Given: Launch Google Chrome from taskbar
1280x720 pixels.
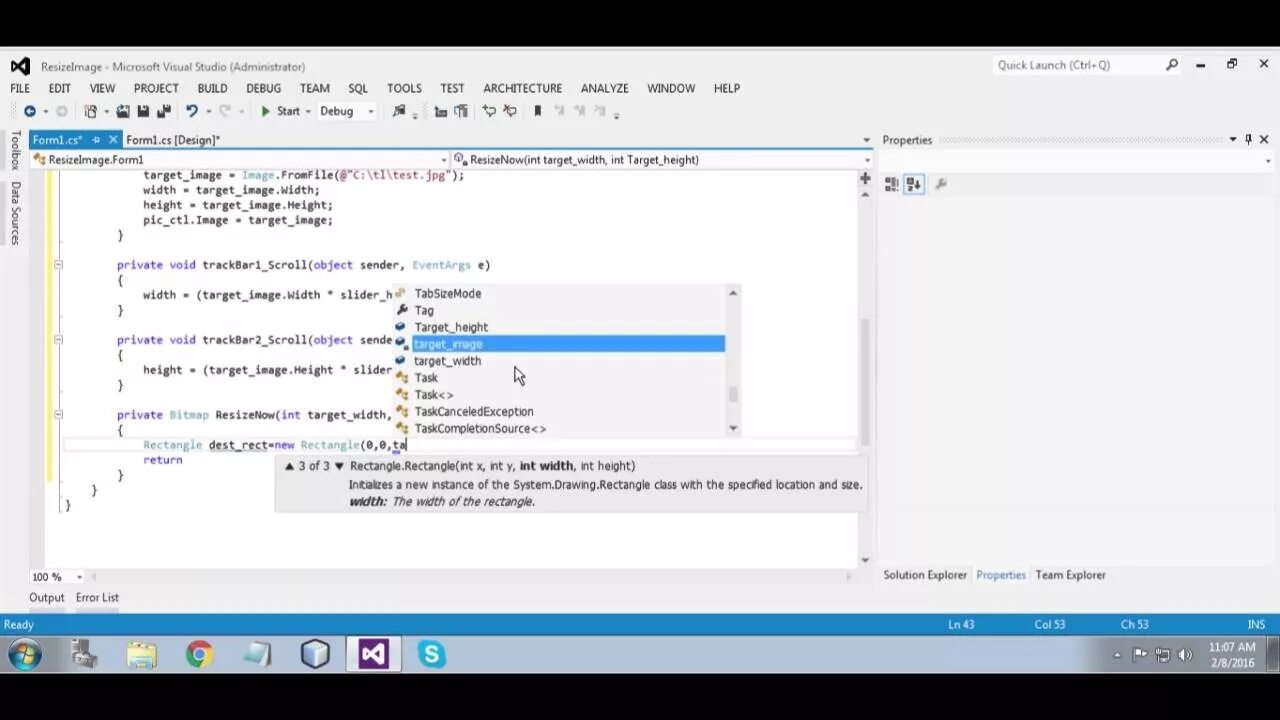Looking at the screenshot, I should (199, 655).
